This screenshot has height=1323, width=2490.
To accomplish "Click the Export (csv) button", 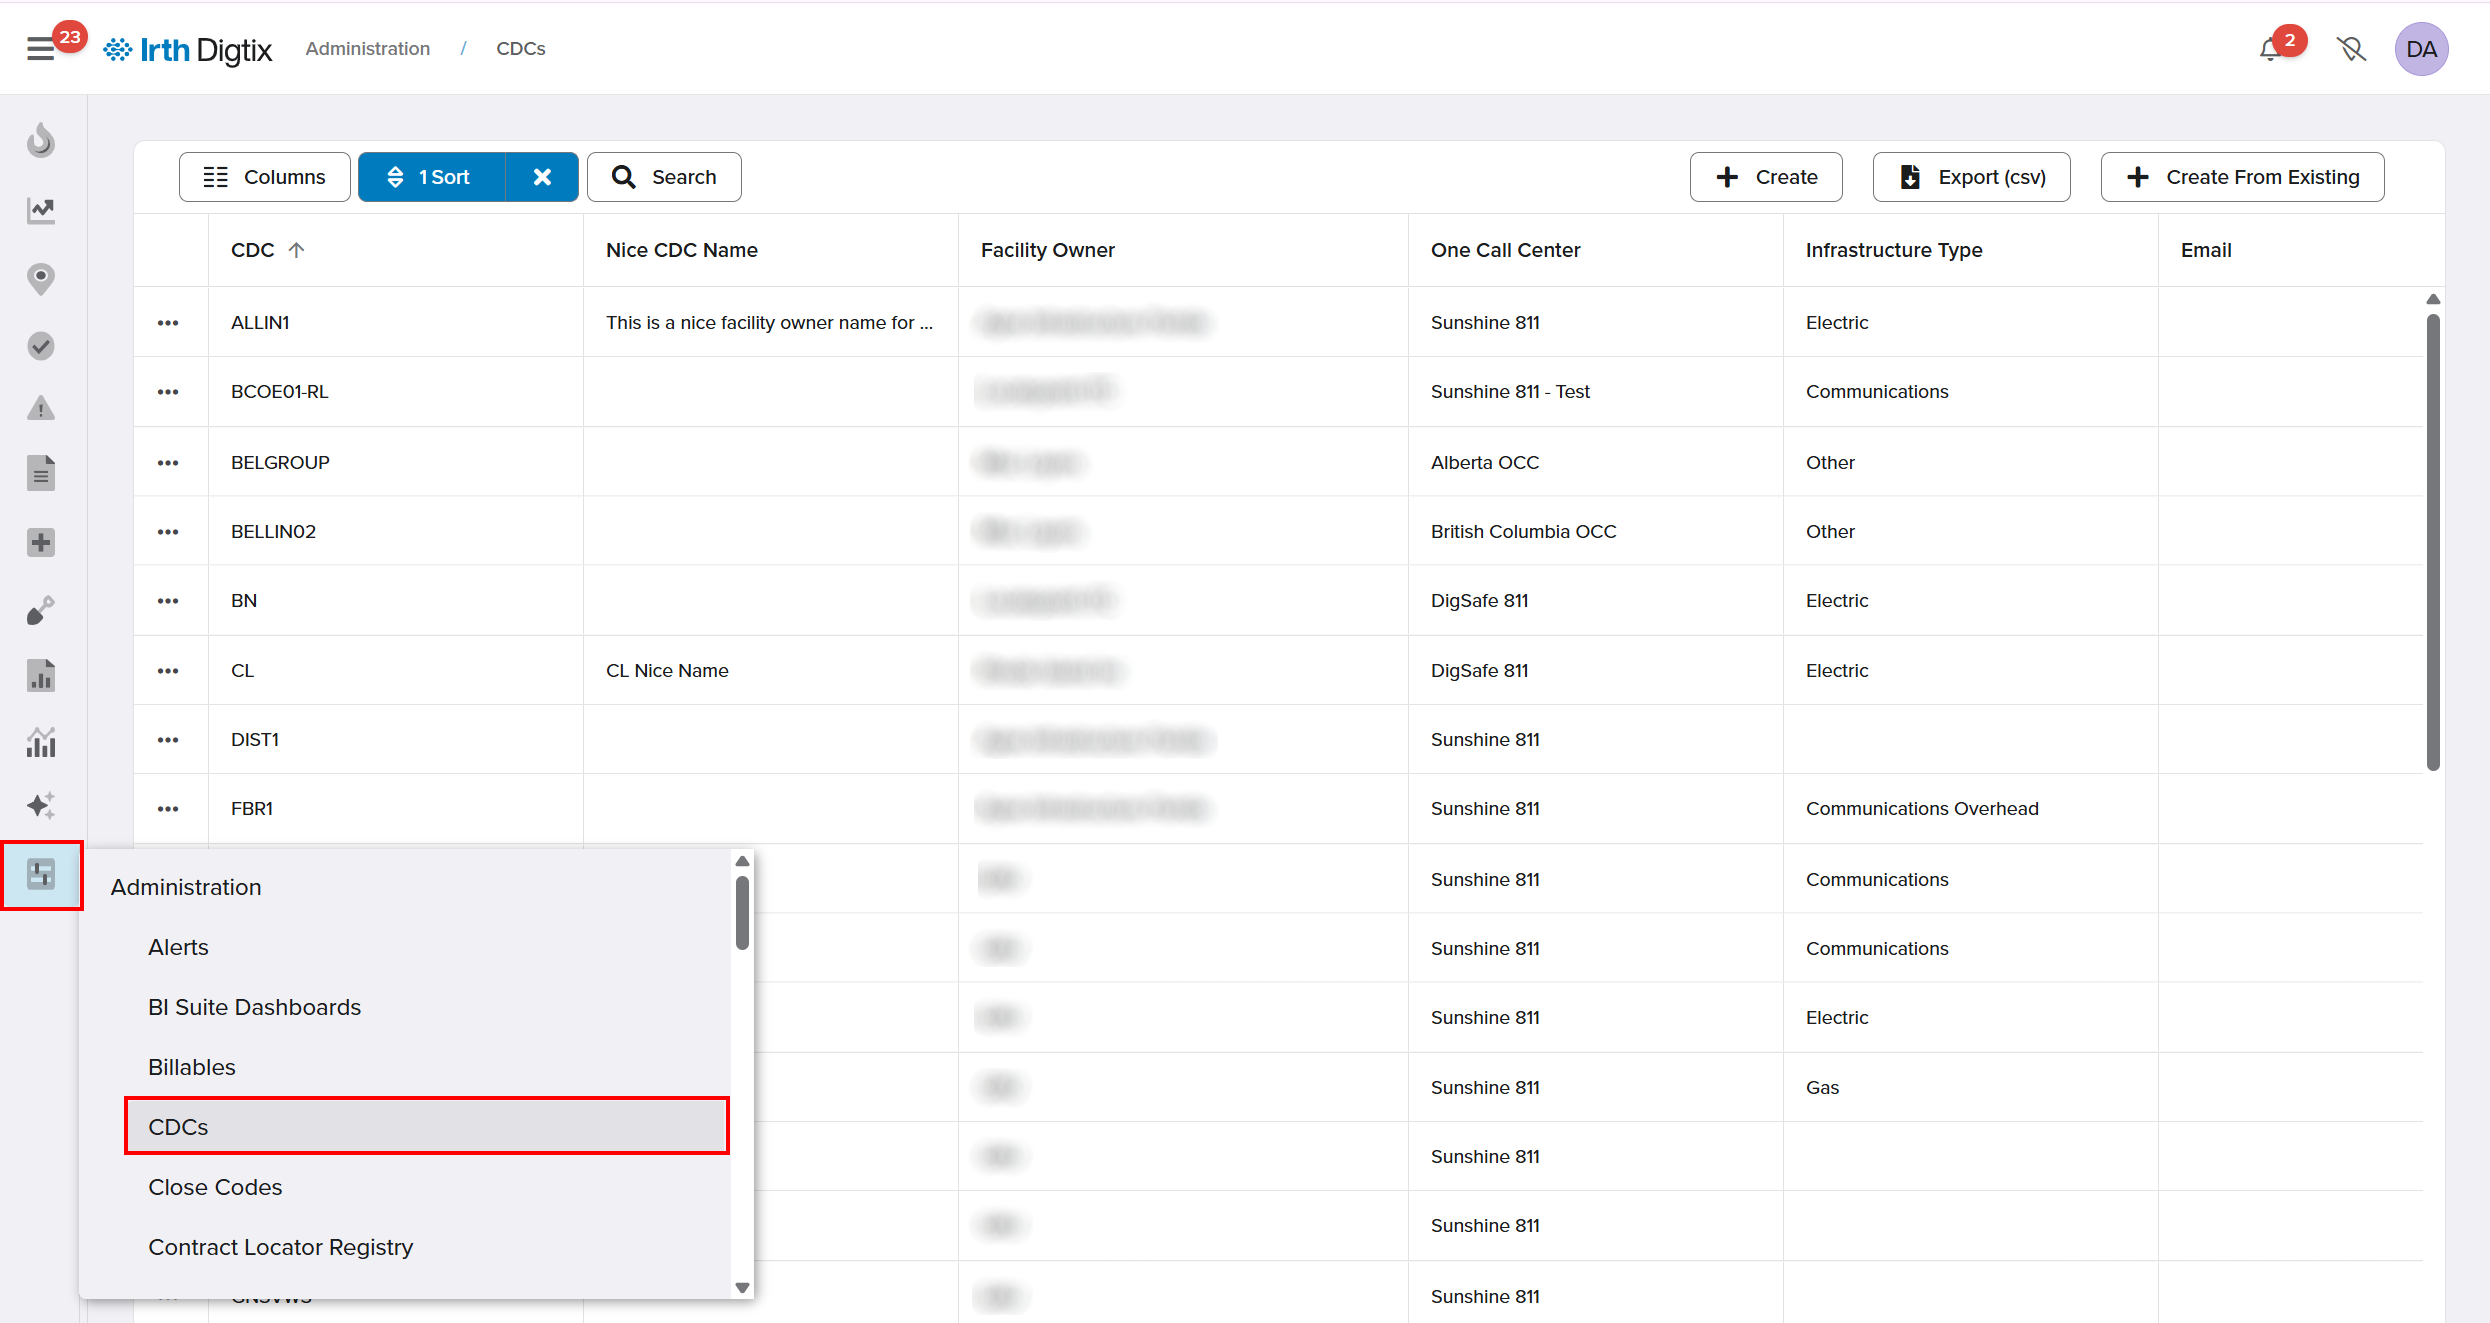I will (x=1971, y=177).
